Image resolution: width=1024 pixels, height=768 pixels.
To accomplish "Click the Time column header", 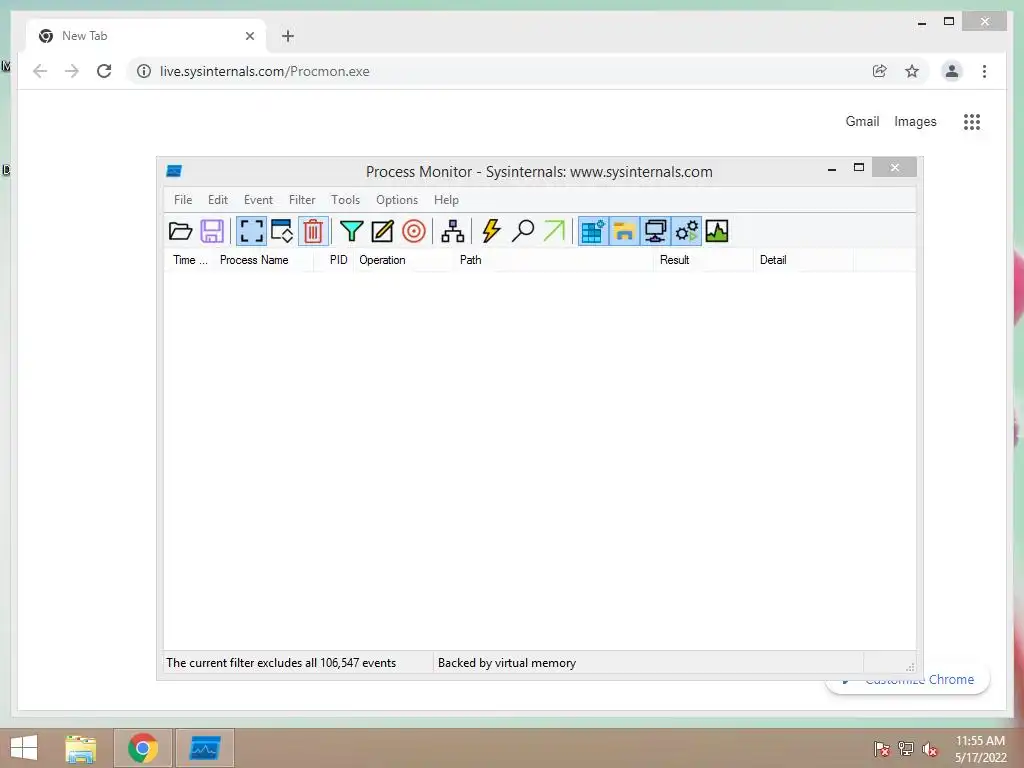I will tap(190, 260).
